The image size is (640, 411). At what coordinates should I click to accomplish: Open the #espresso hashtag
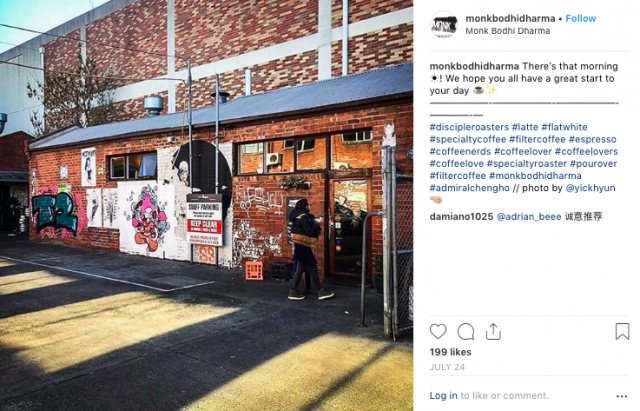tap(592, 139)
